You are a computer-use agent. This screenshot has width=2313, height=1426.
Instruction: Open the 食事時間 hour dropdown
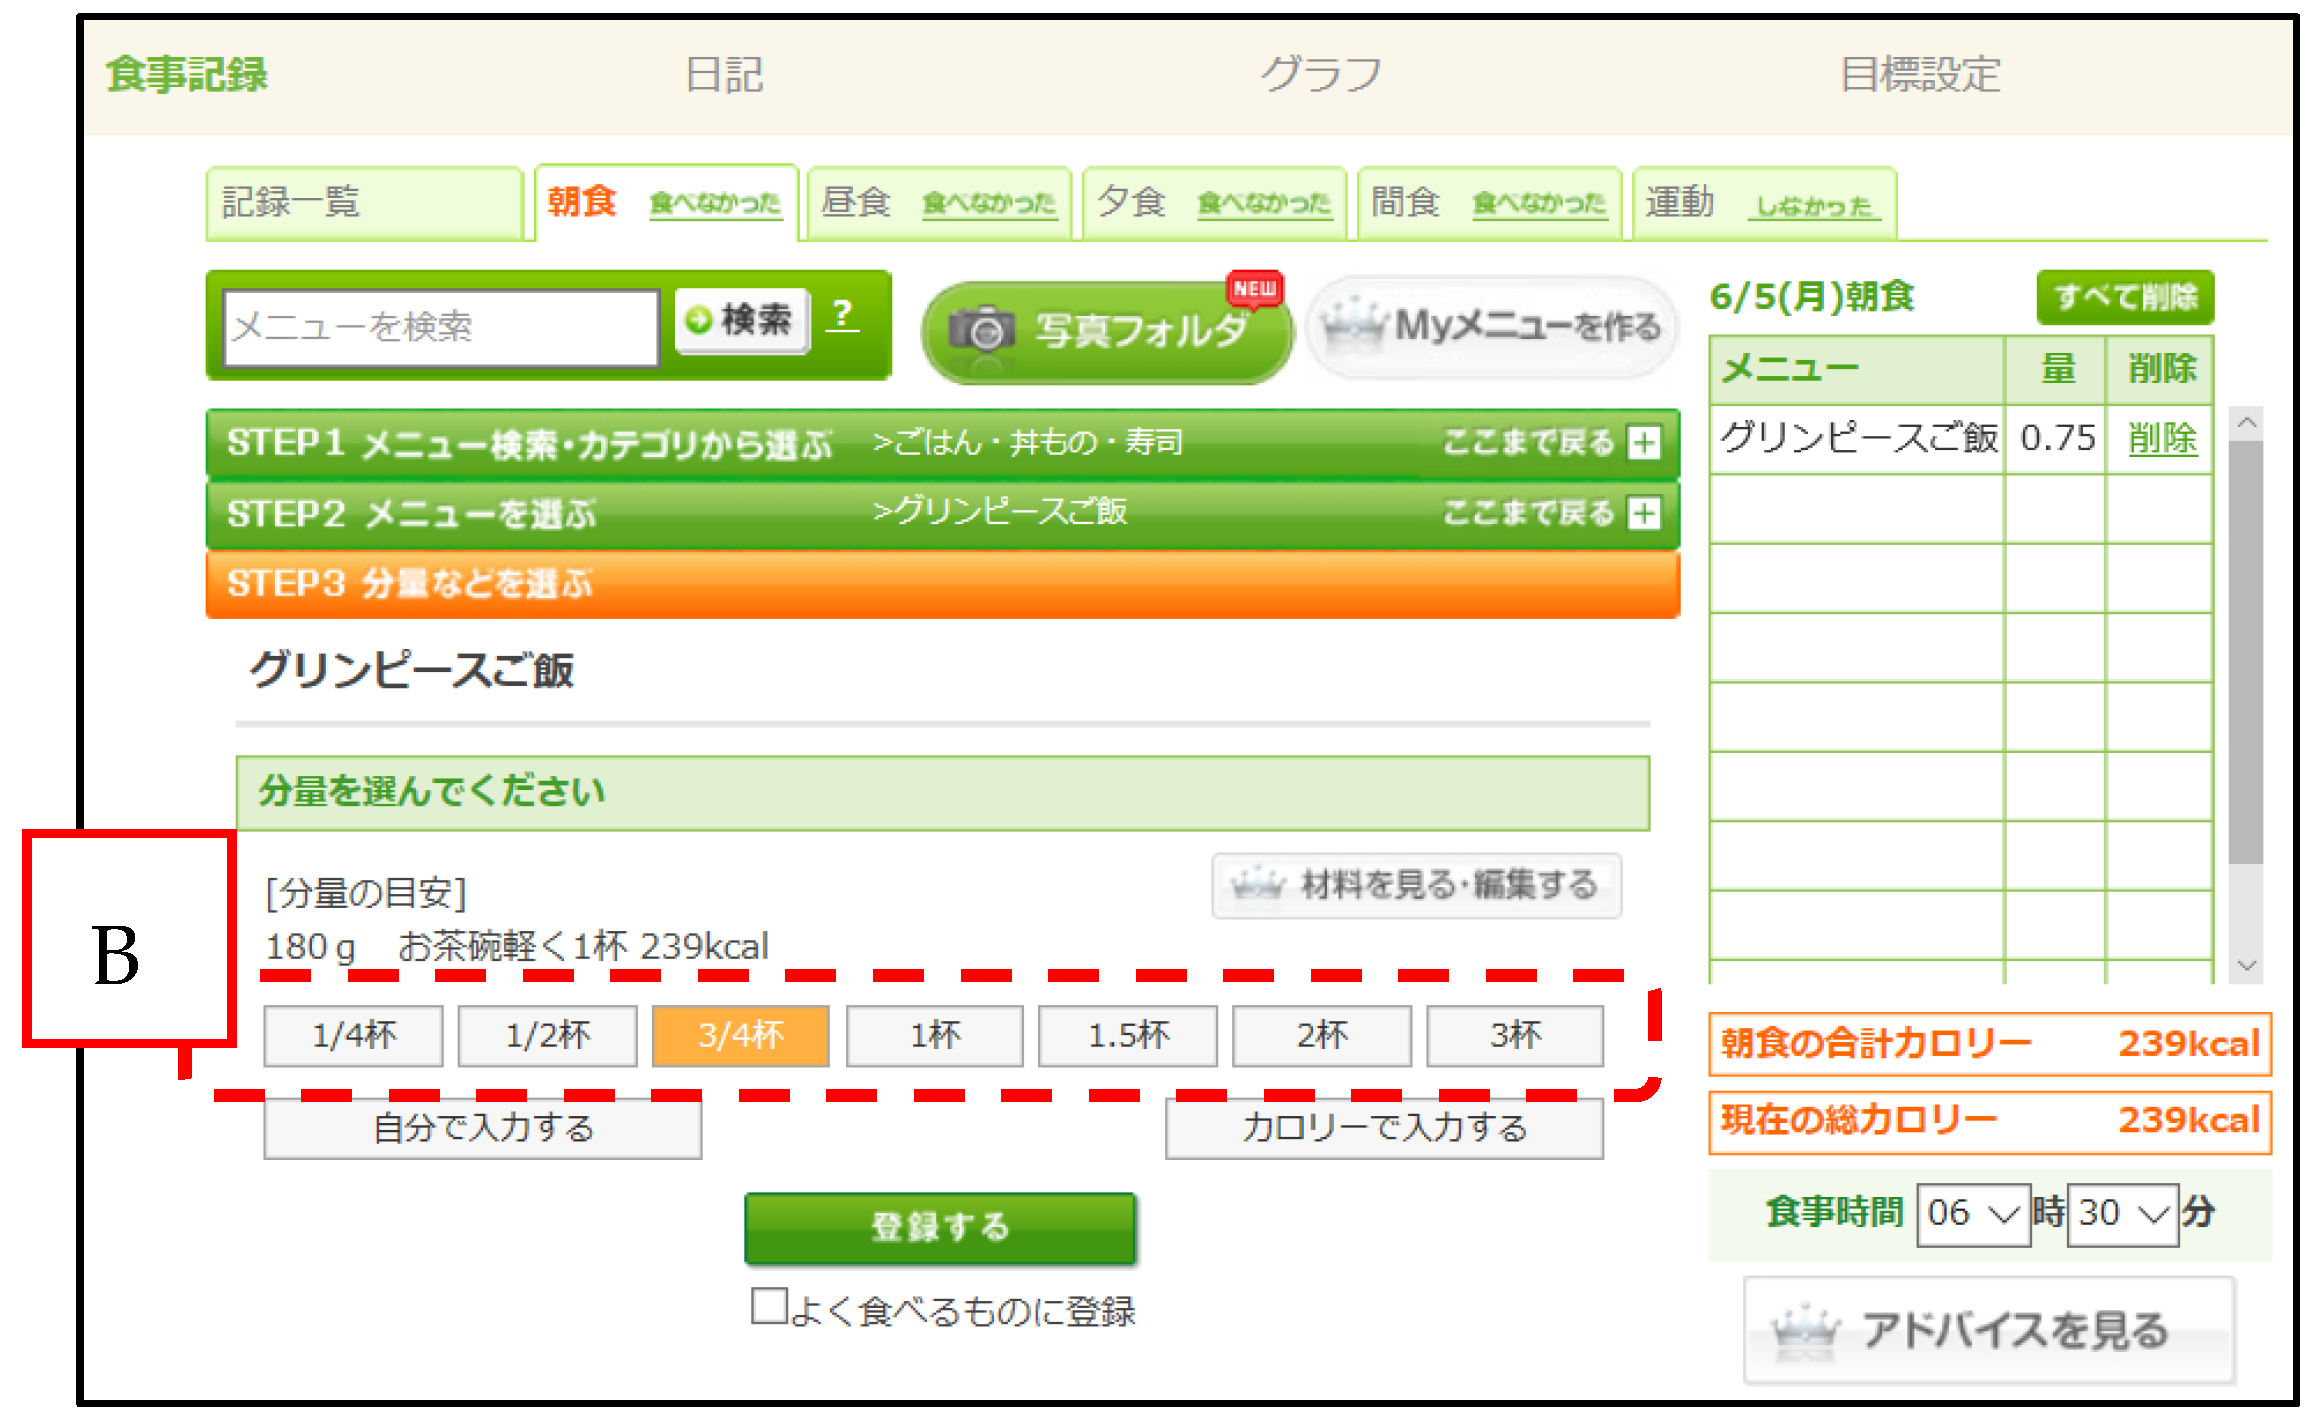(x=1972, y=1214)
